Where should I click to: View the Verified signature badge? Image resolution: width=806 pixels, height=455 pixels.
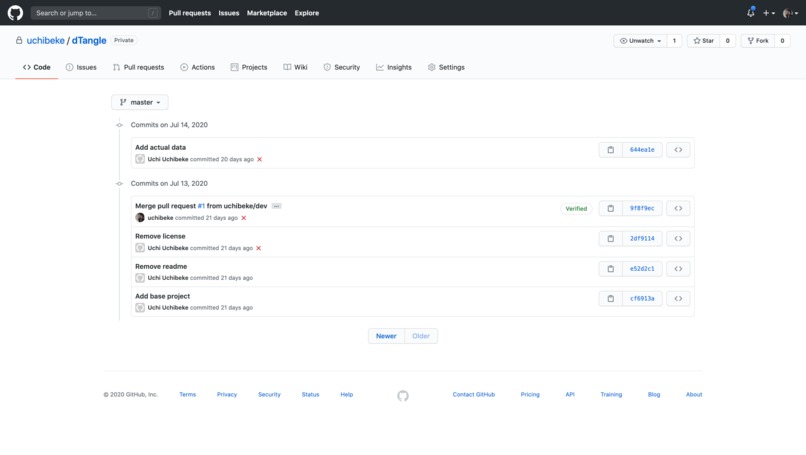click(576, 209)
